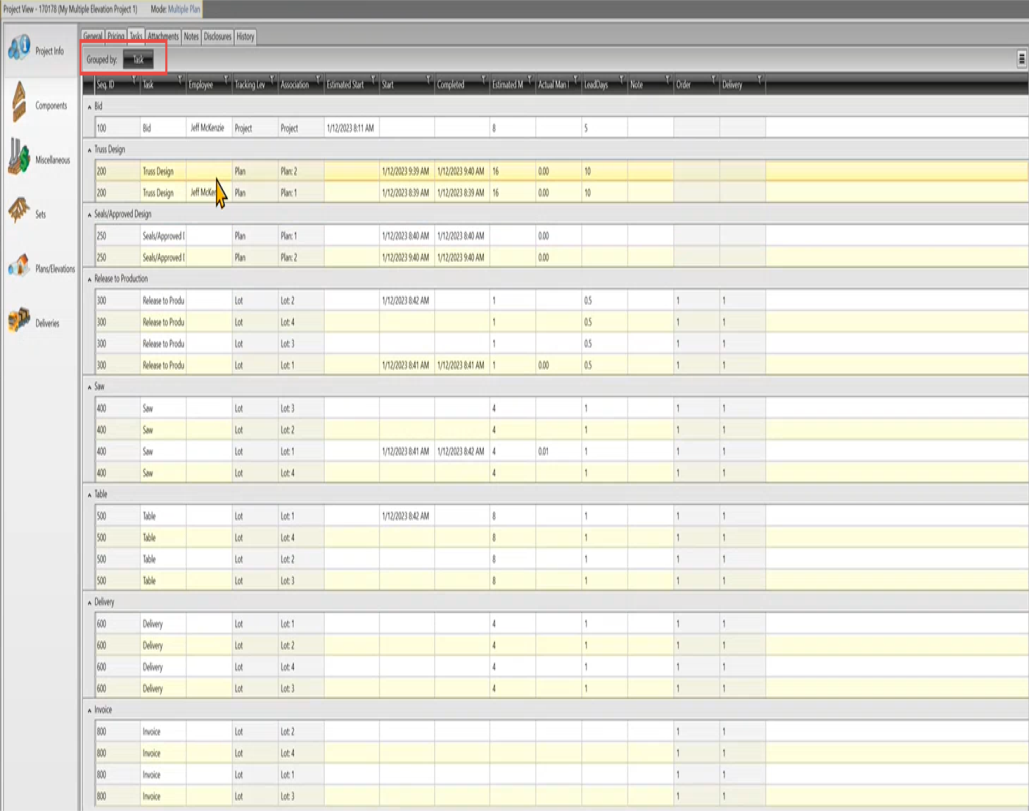Switch to the General tab
Screen dimensions: 1029x811
click(x=93, y=37)
